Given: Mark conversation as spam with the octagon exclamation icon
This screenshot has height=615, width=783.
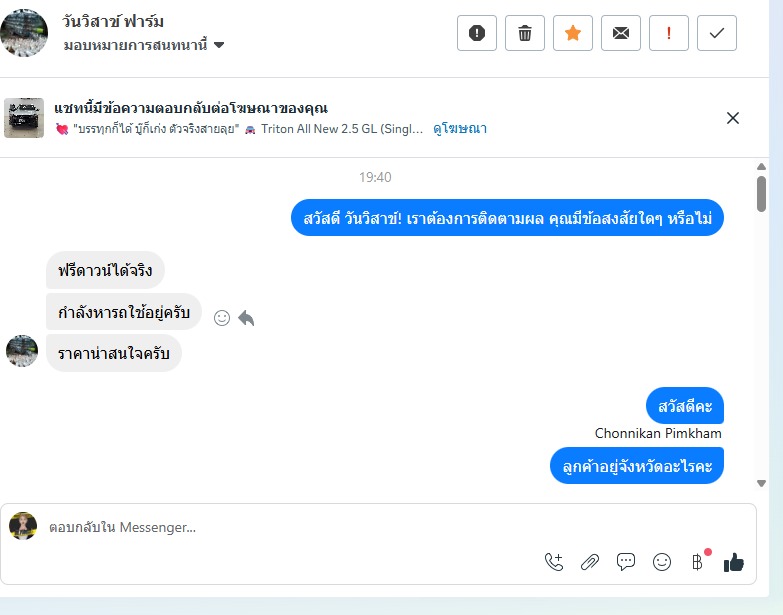Looking at the screenshot, I should pyautogui.click(x=477, y=33).
